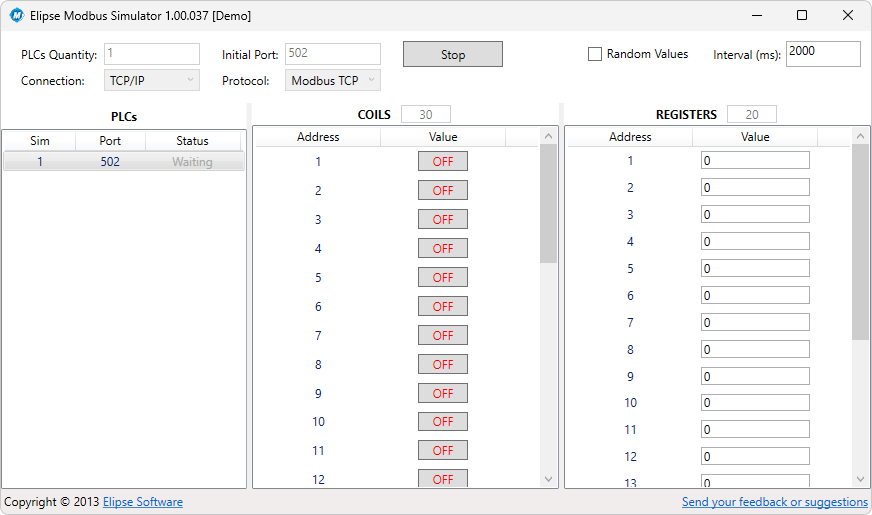Screen dimensions: 872x515
Task: Click the COILS scrollbar up arrow
Action: click(548, 136)
